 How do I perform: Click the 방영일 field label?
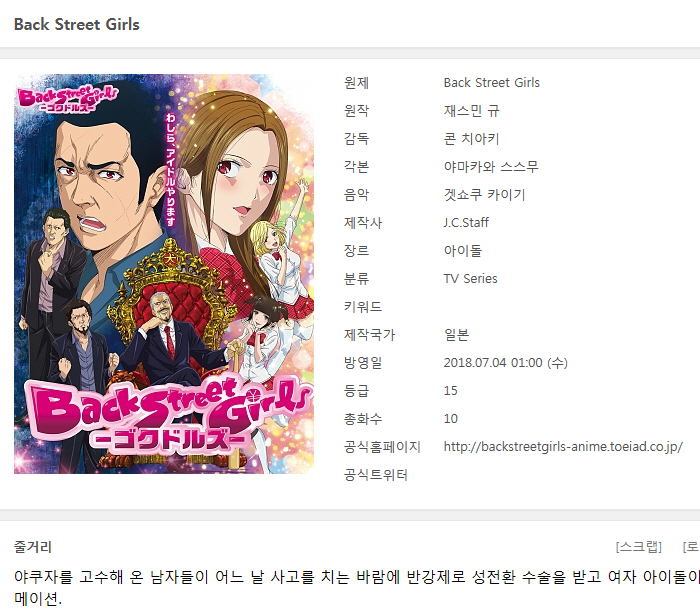[x=363, y=362]
